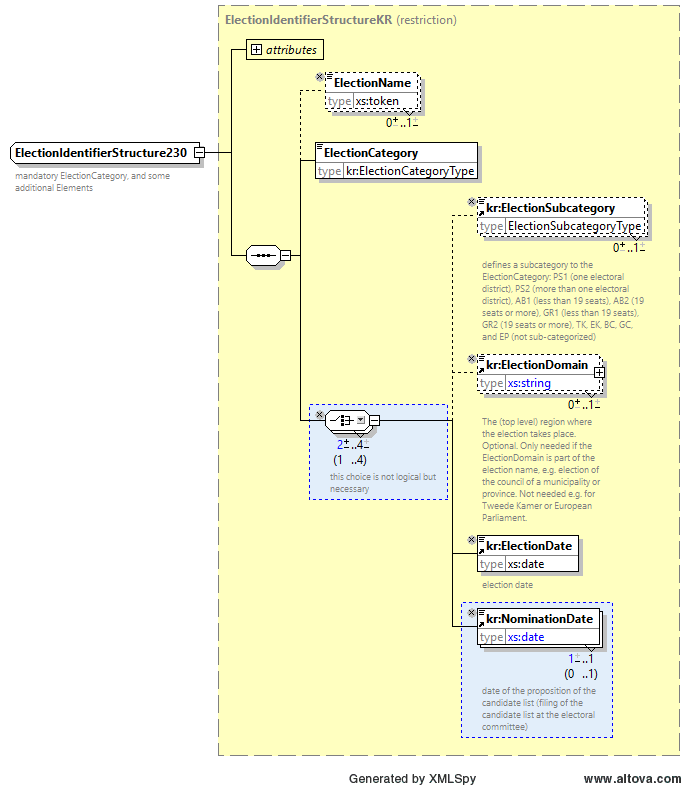Click the ElectionIdentifierStructureKR restriction title
The image size is (690, 786).
click(341, 20)
